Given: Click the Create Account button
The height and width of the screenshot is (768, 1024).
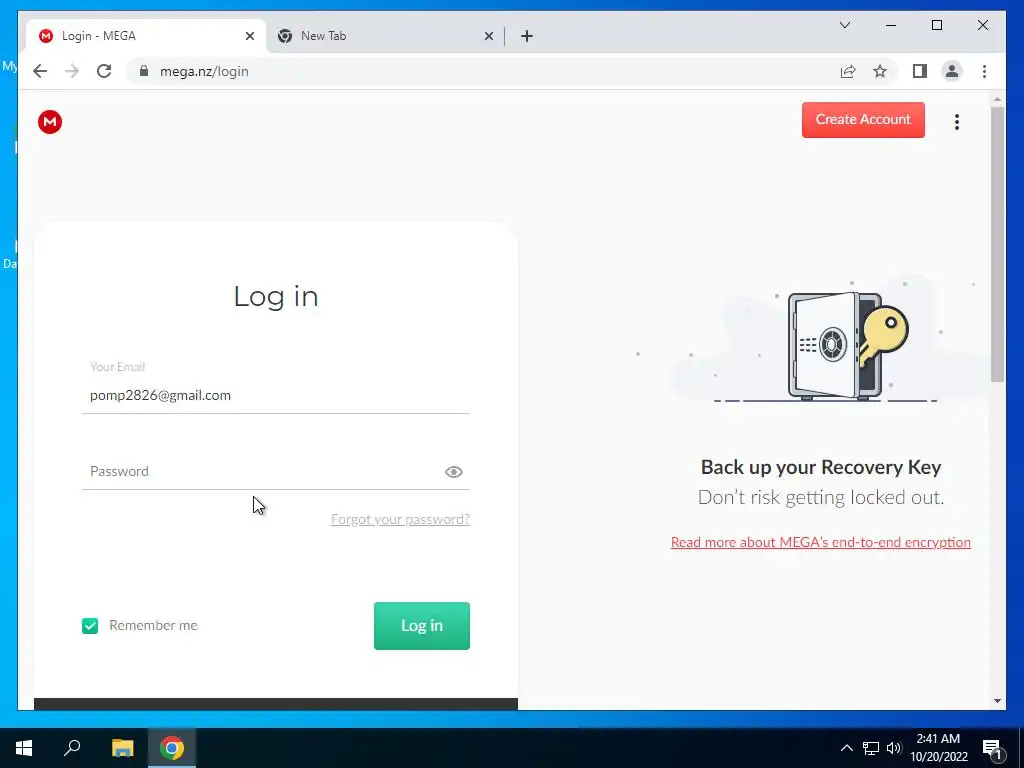Looking at the screenshot, I should [x=863, y=120].
